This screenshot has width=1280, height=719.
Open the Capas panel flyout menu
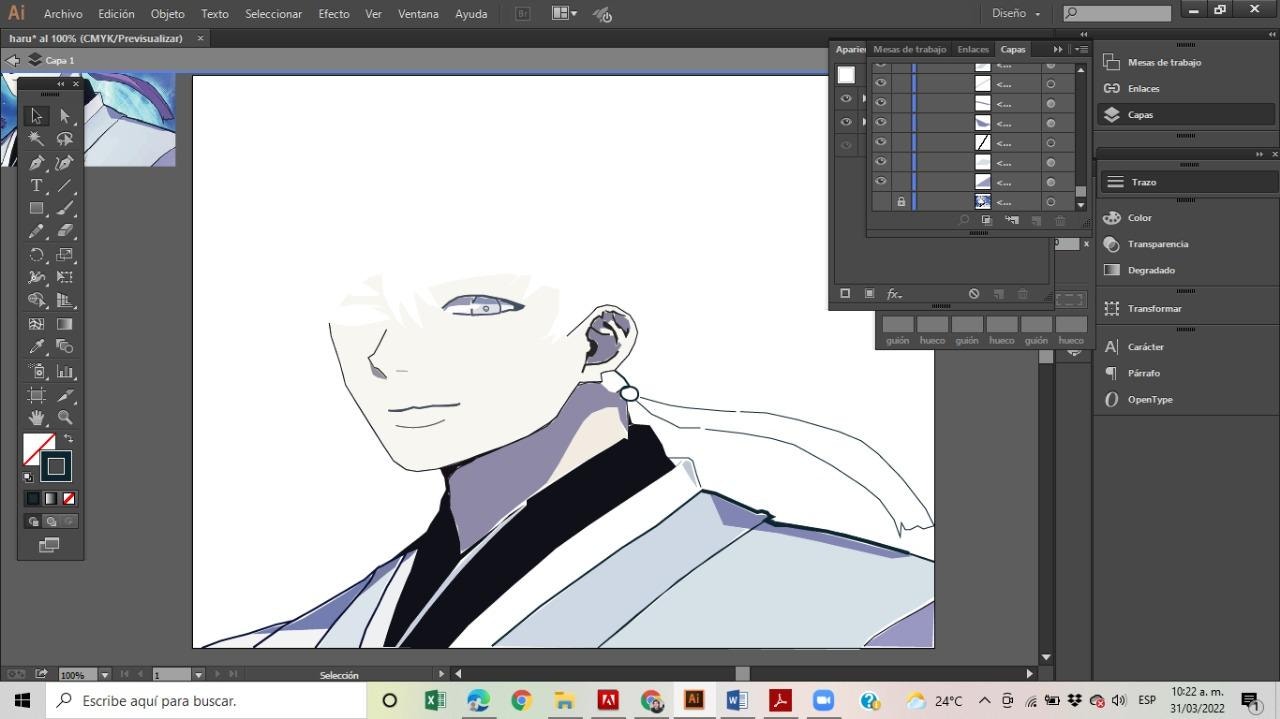click(1081, 49)
